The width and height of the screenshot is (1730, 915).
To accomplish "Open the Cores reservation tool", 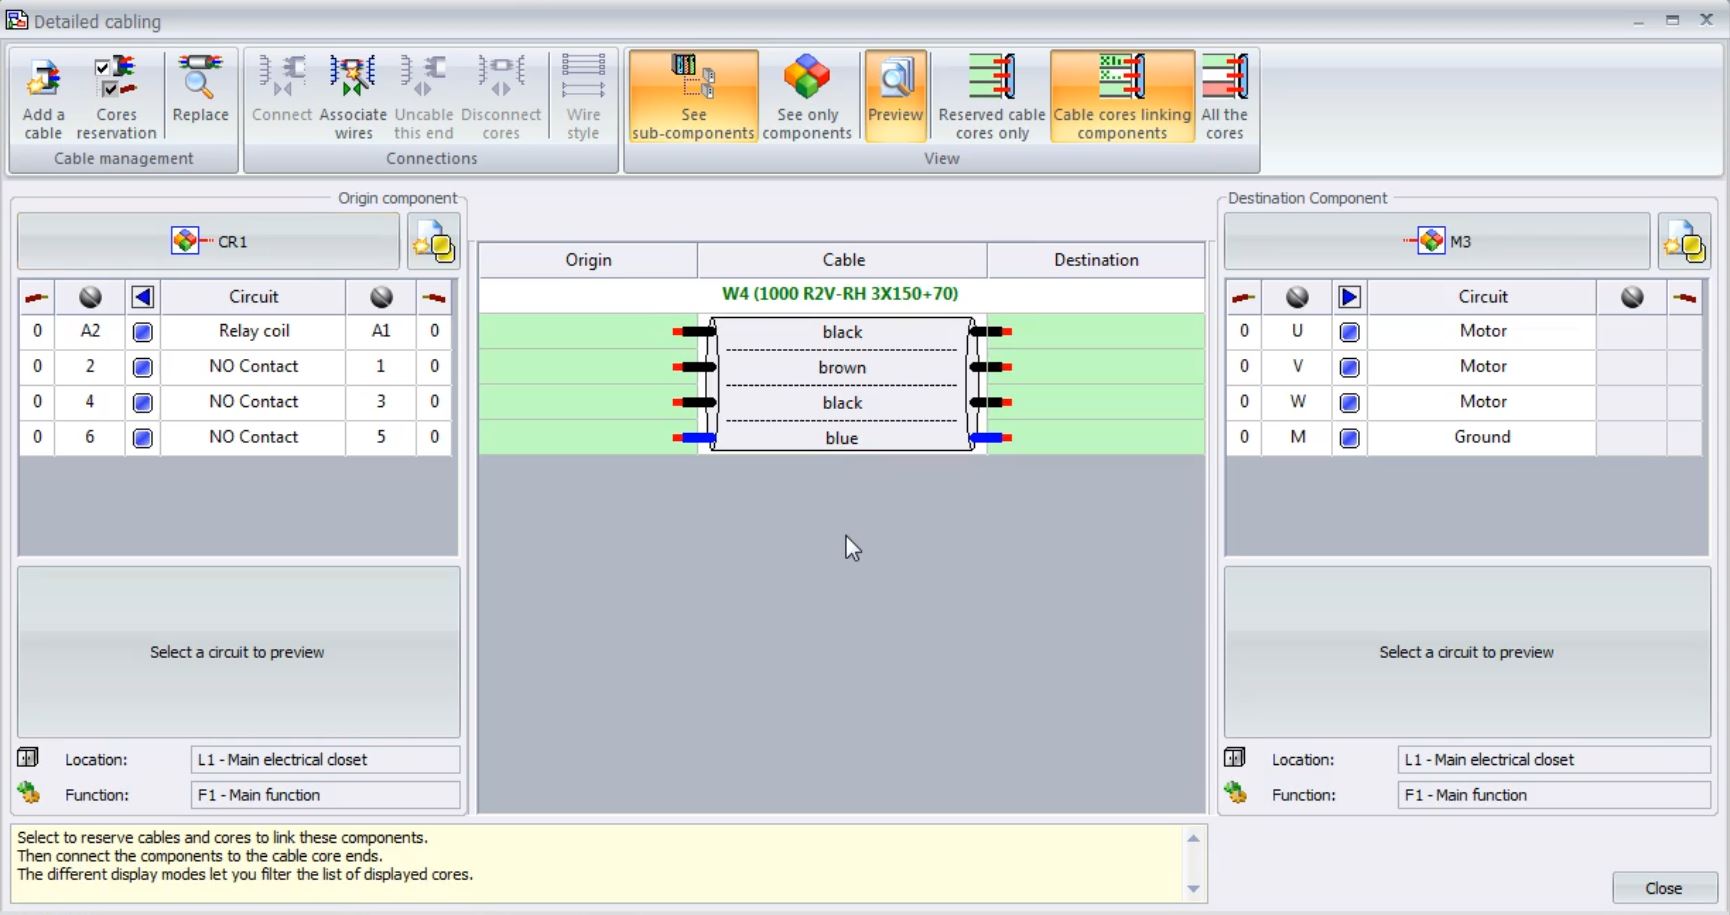I will (x=116, y=95).
